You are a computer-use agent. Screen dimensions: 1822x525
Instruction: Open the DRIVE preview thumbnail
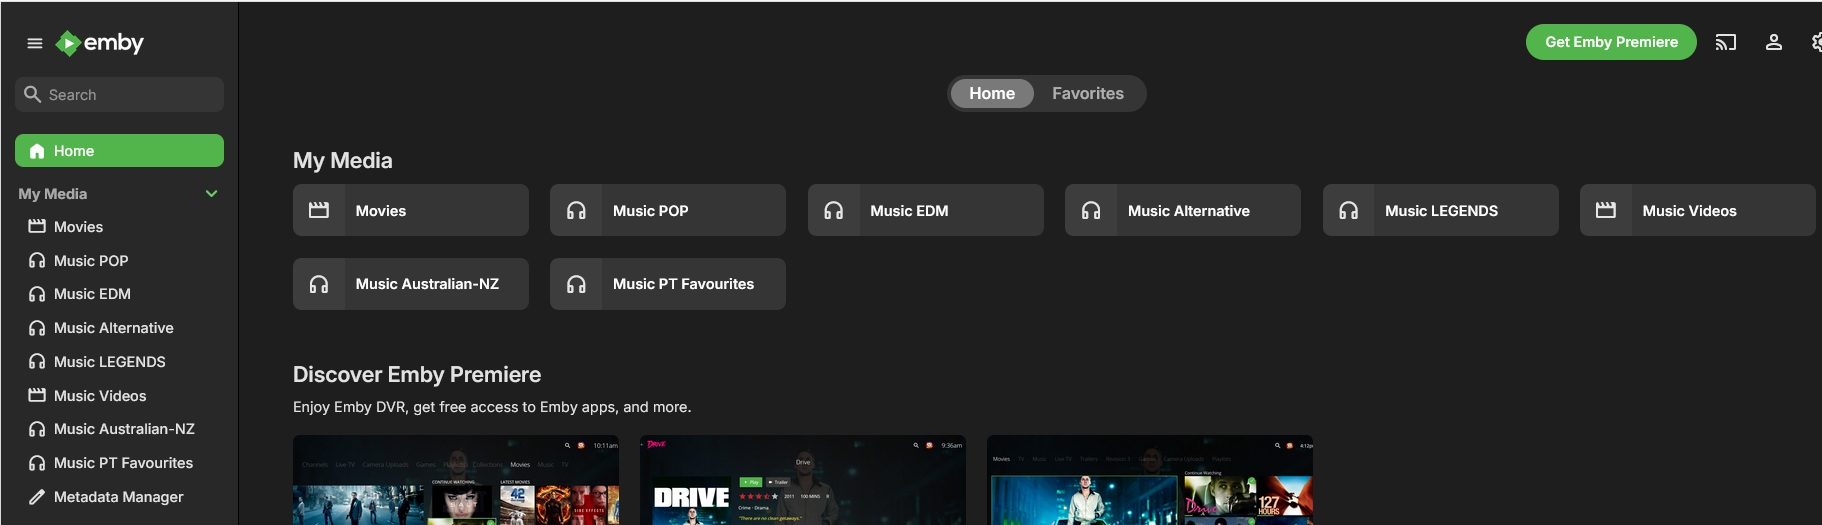click(x=803, y=480)
